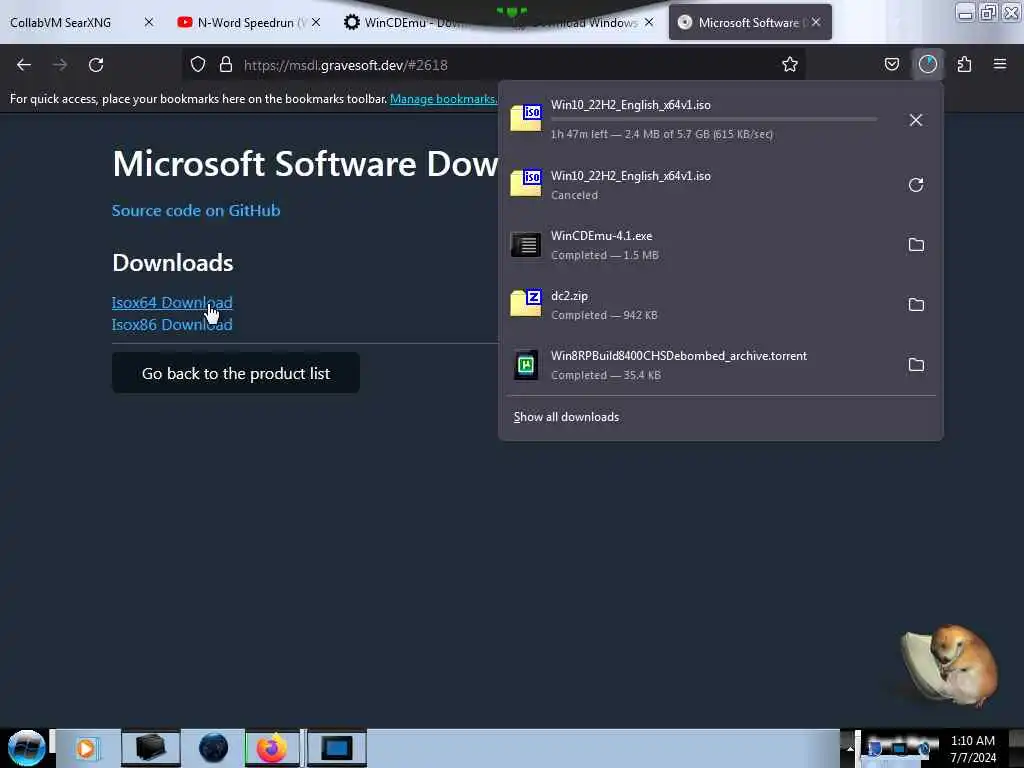The image size is (1024, 768).
Task: Show WinCDEmu-4.1.exe in folder
Action: (916, 245)
